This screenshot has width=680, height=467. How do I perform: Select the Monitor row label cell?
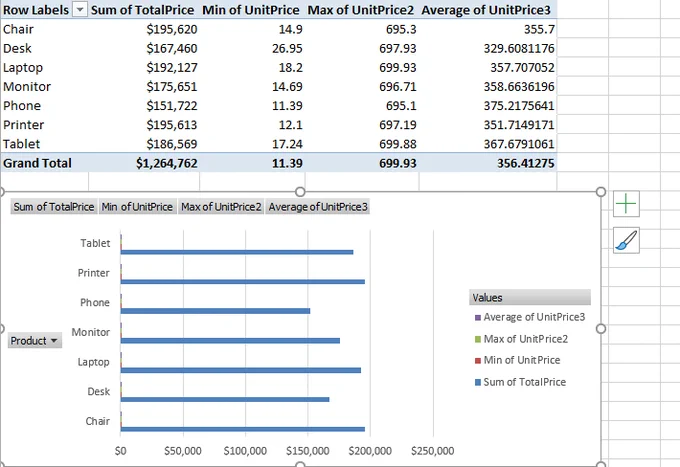tap(44, 86)
